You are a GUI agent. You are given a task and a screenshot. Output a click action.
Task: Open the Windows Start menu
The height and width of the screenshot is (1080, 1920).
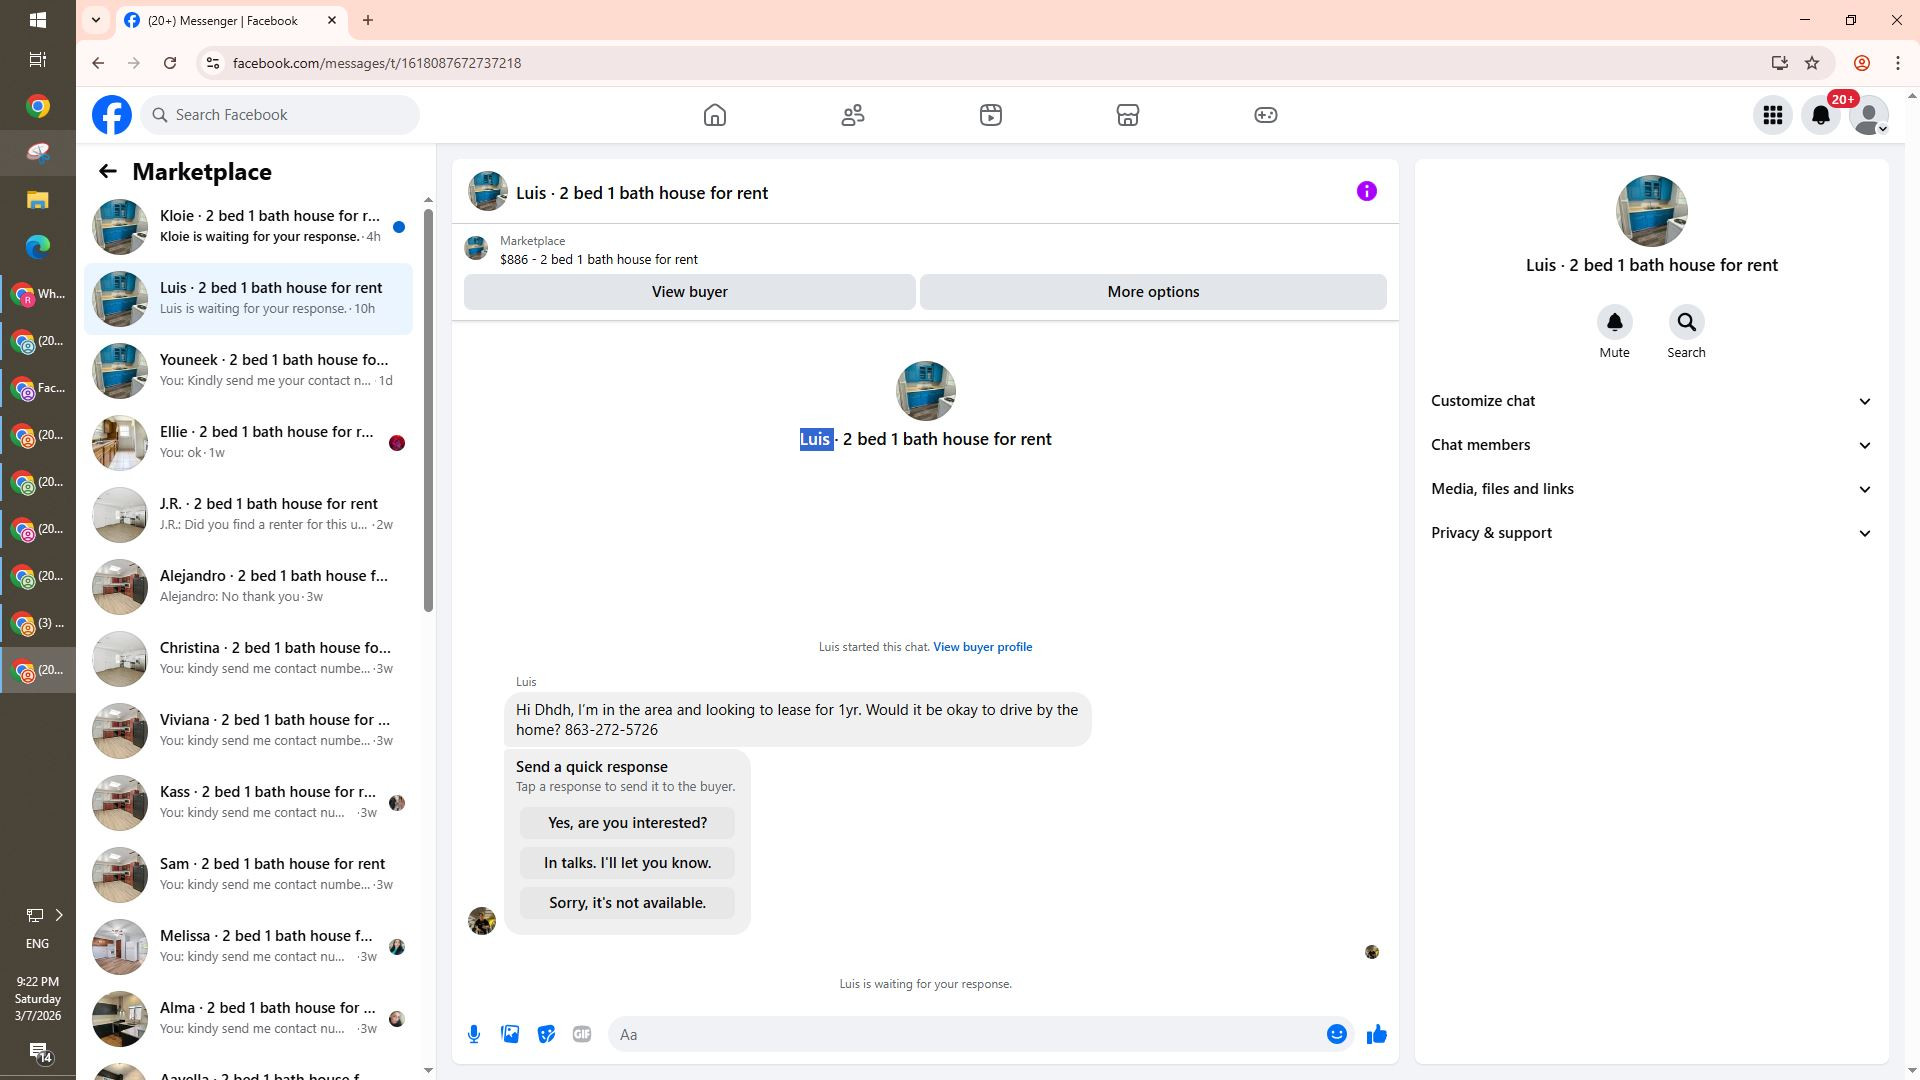click(37, 20)
